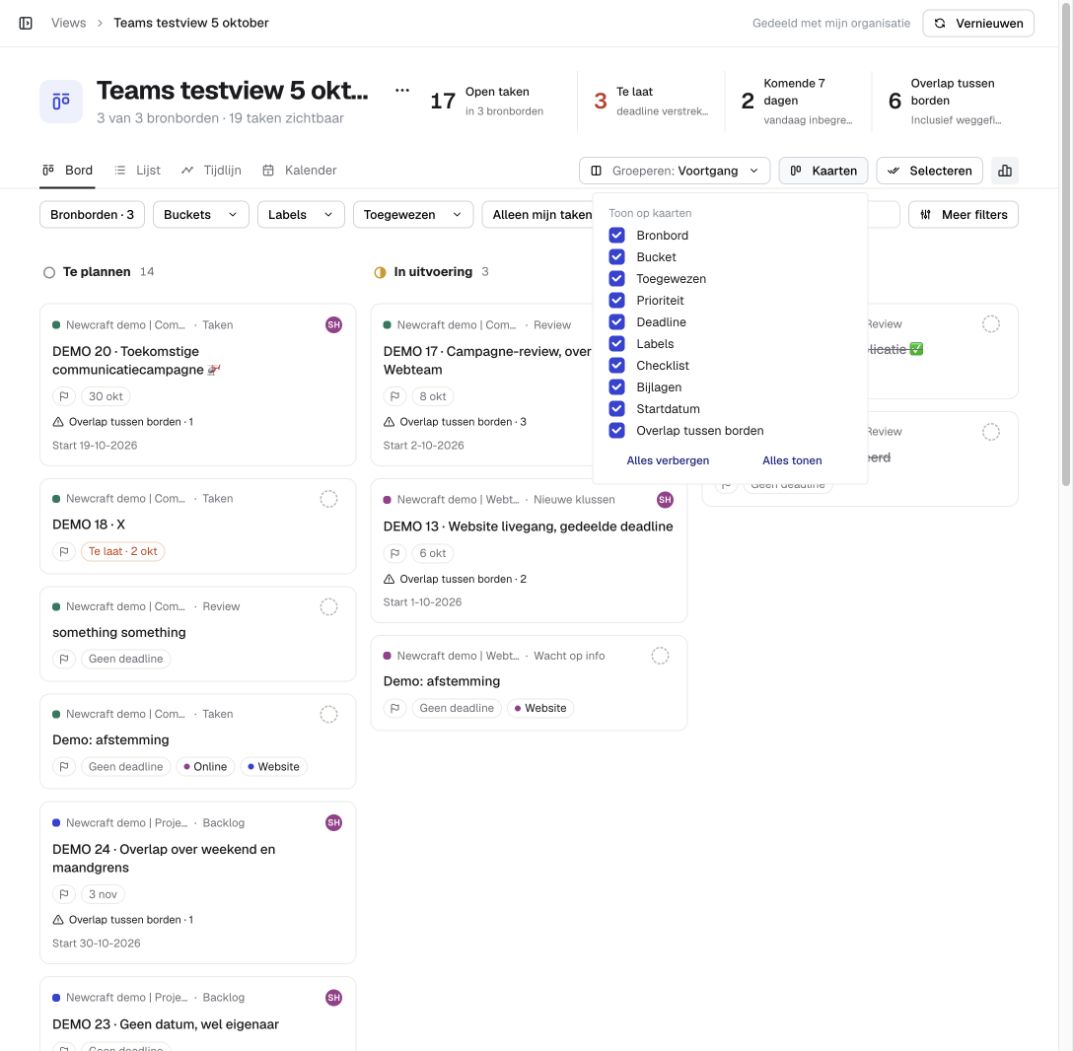
Task: Open the Kaarten display options
Action: pos(823,170)
